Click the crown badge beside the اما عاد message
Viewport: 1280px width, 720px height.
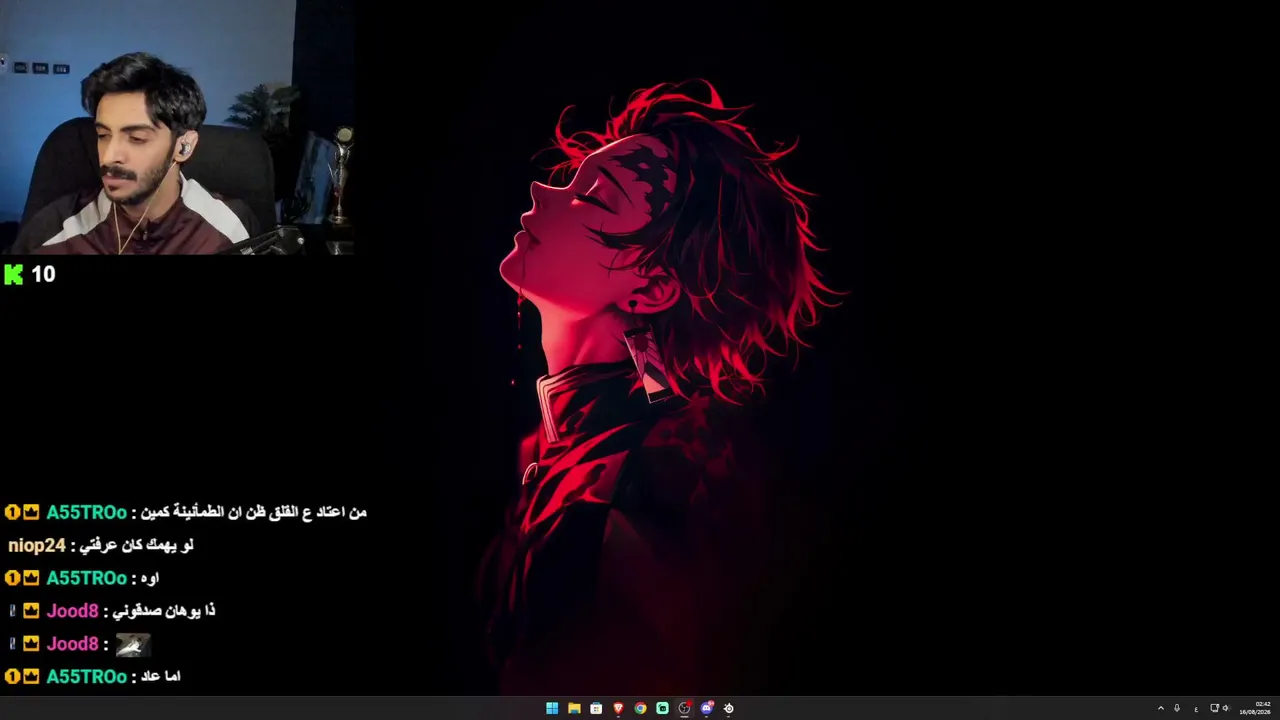[31, 677]
